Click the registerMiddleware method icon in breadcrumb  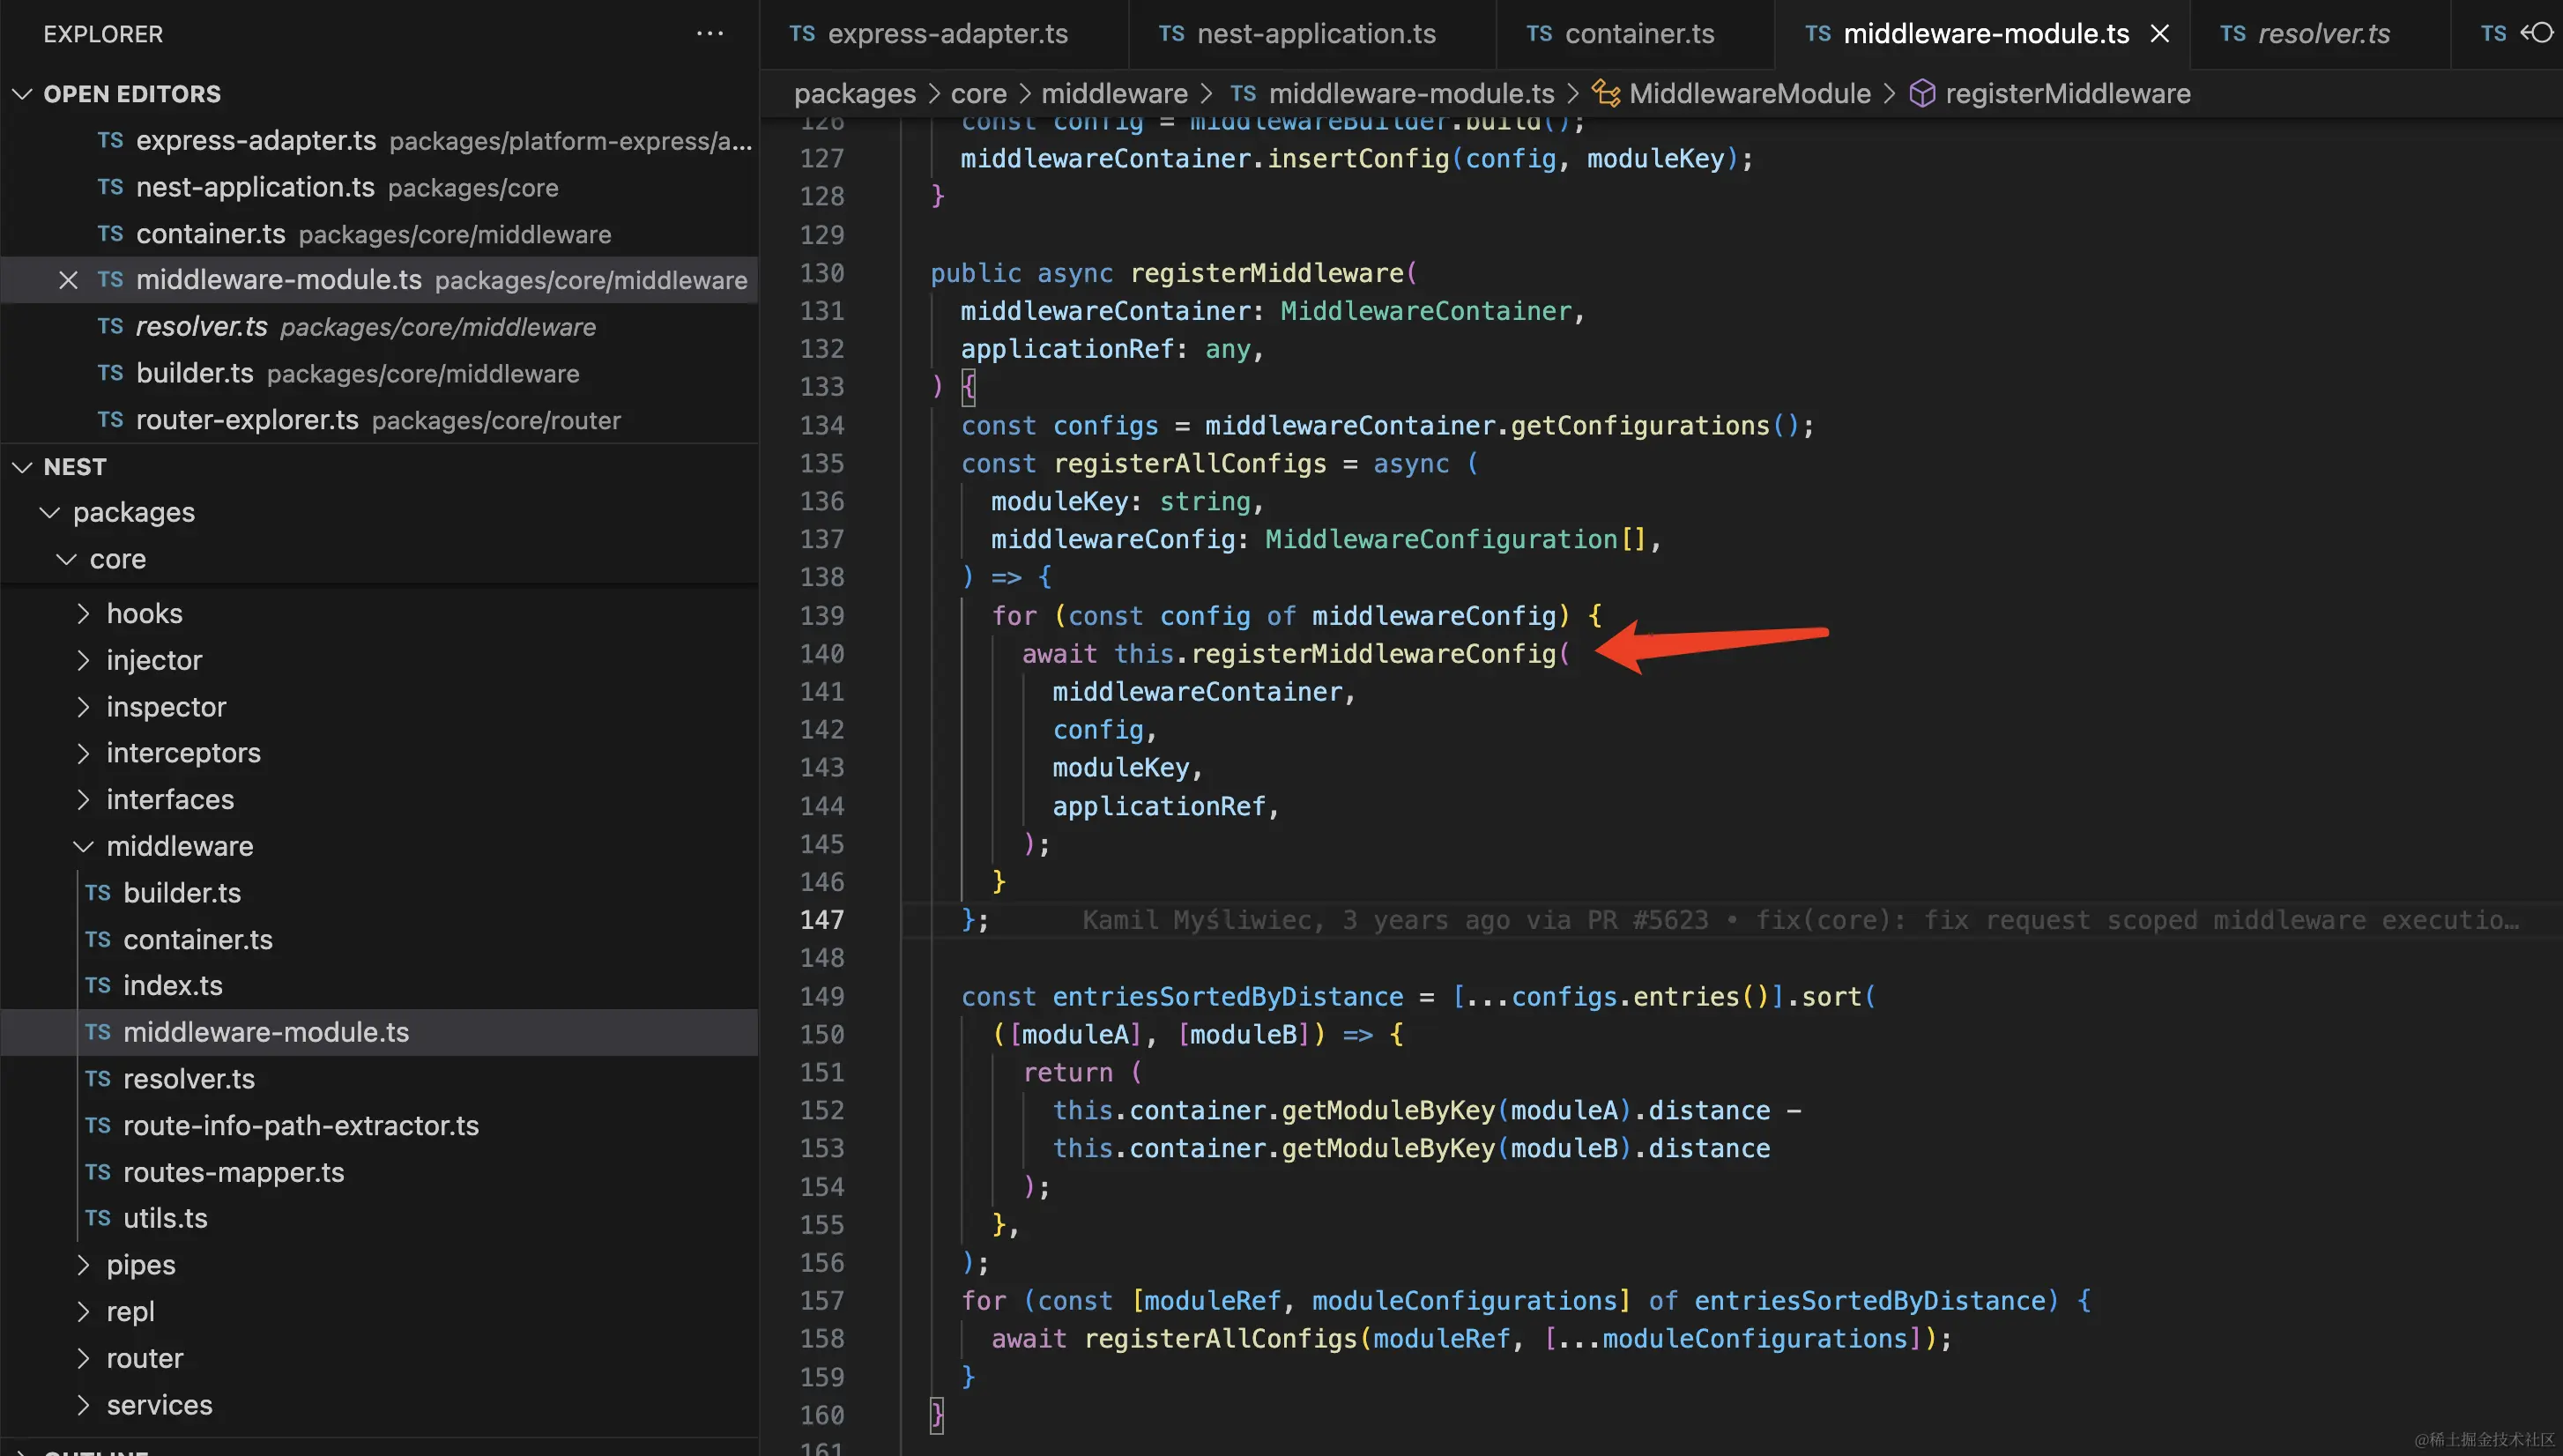(1922, 93)
